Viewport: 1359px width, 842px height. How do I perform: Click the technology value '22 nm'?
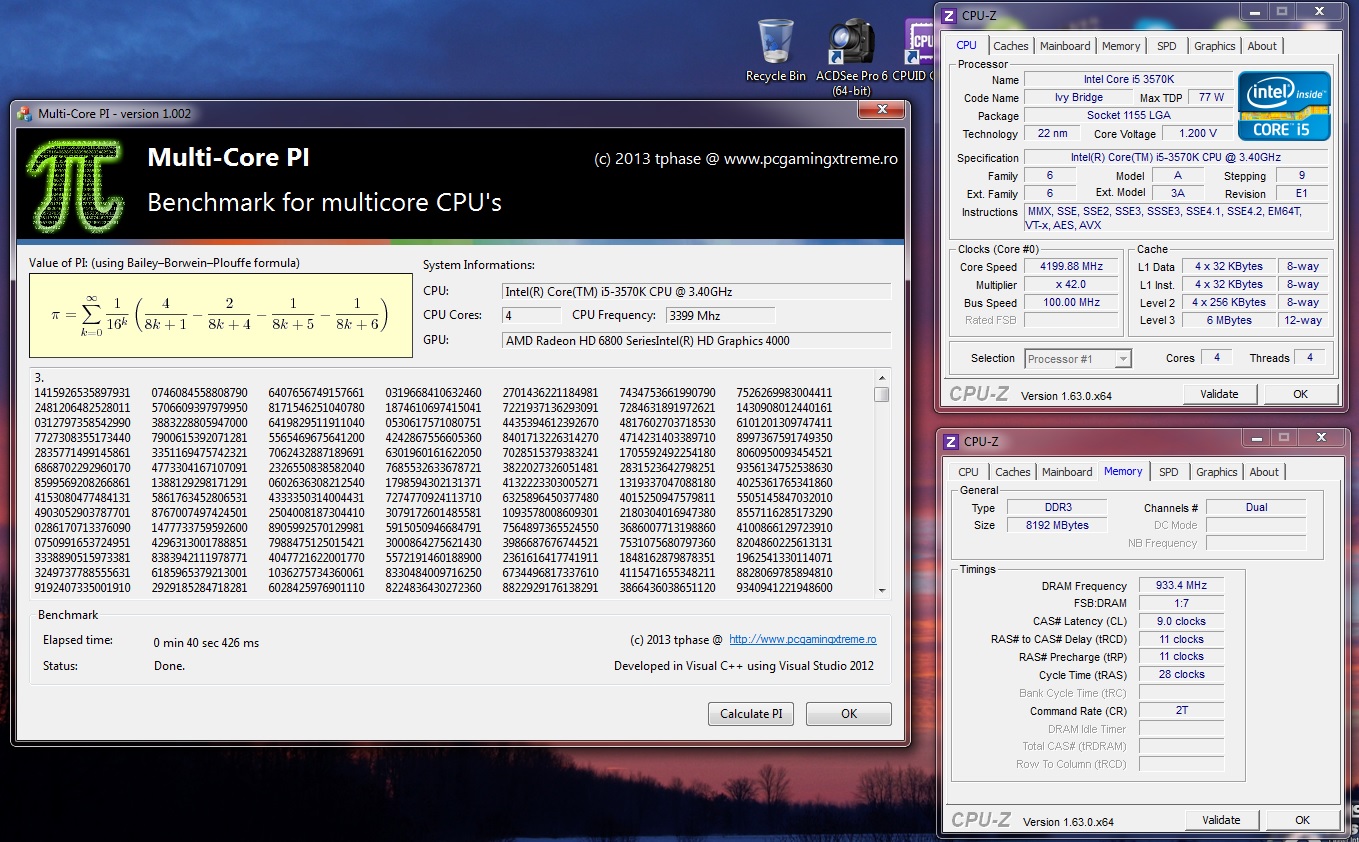1052,134
